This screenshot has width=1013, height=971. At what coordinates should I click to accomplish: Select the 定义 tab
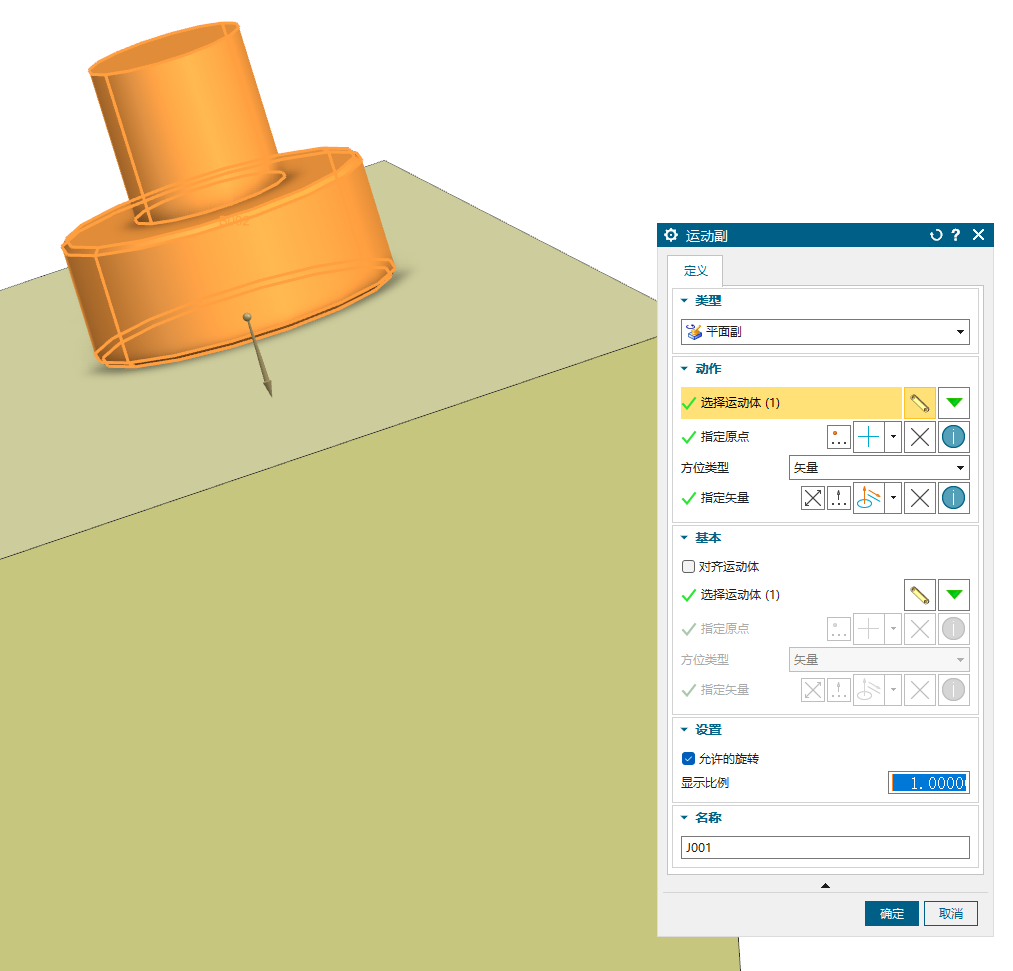pyautogui.click(x=695, y=271)
